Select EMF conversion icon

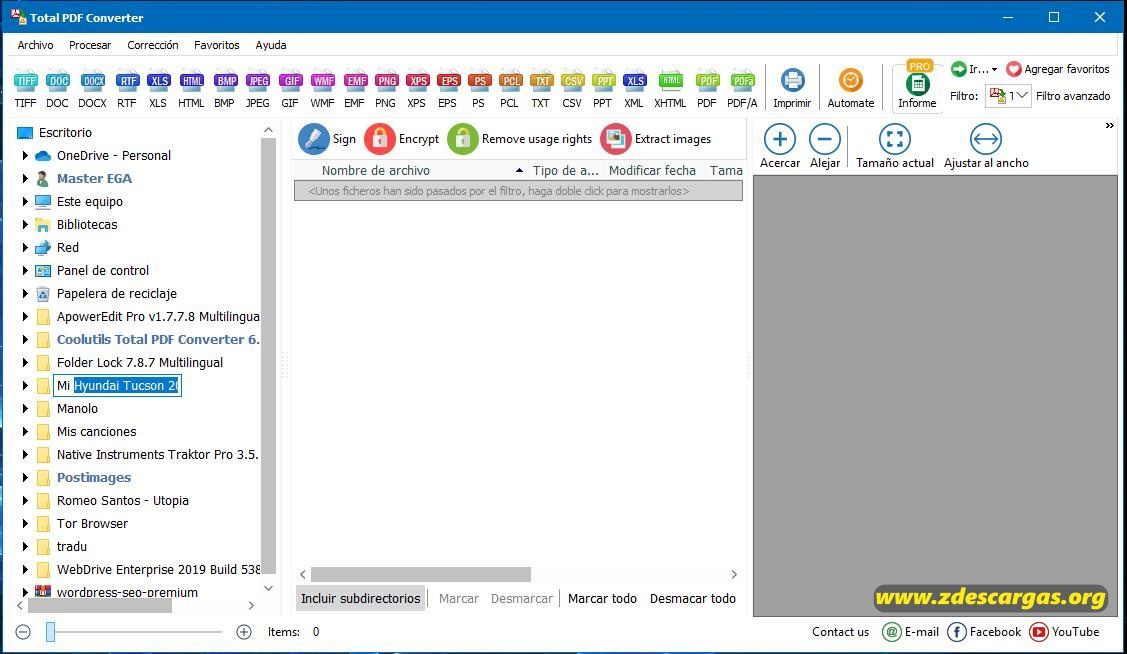355,89
